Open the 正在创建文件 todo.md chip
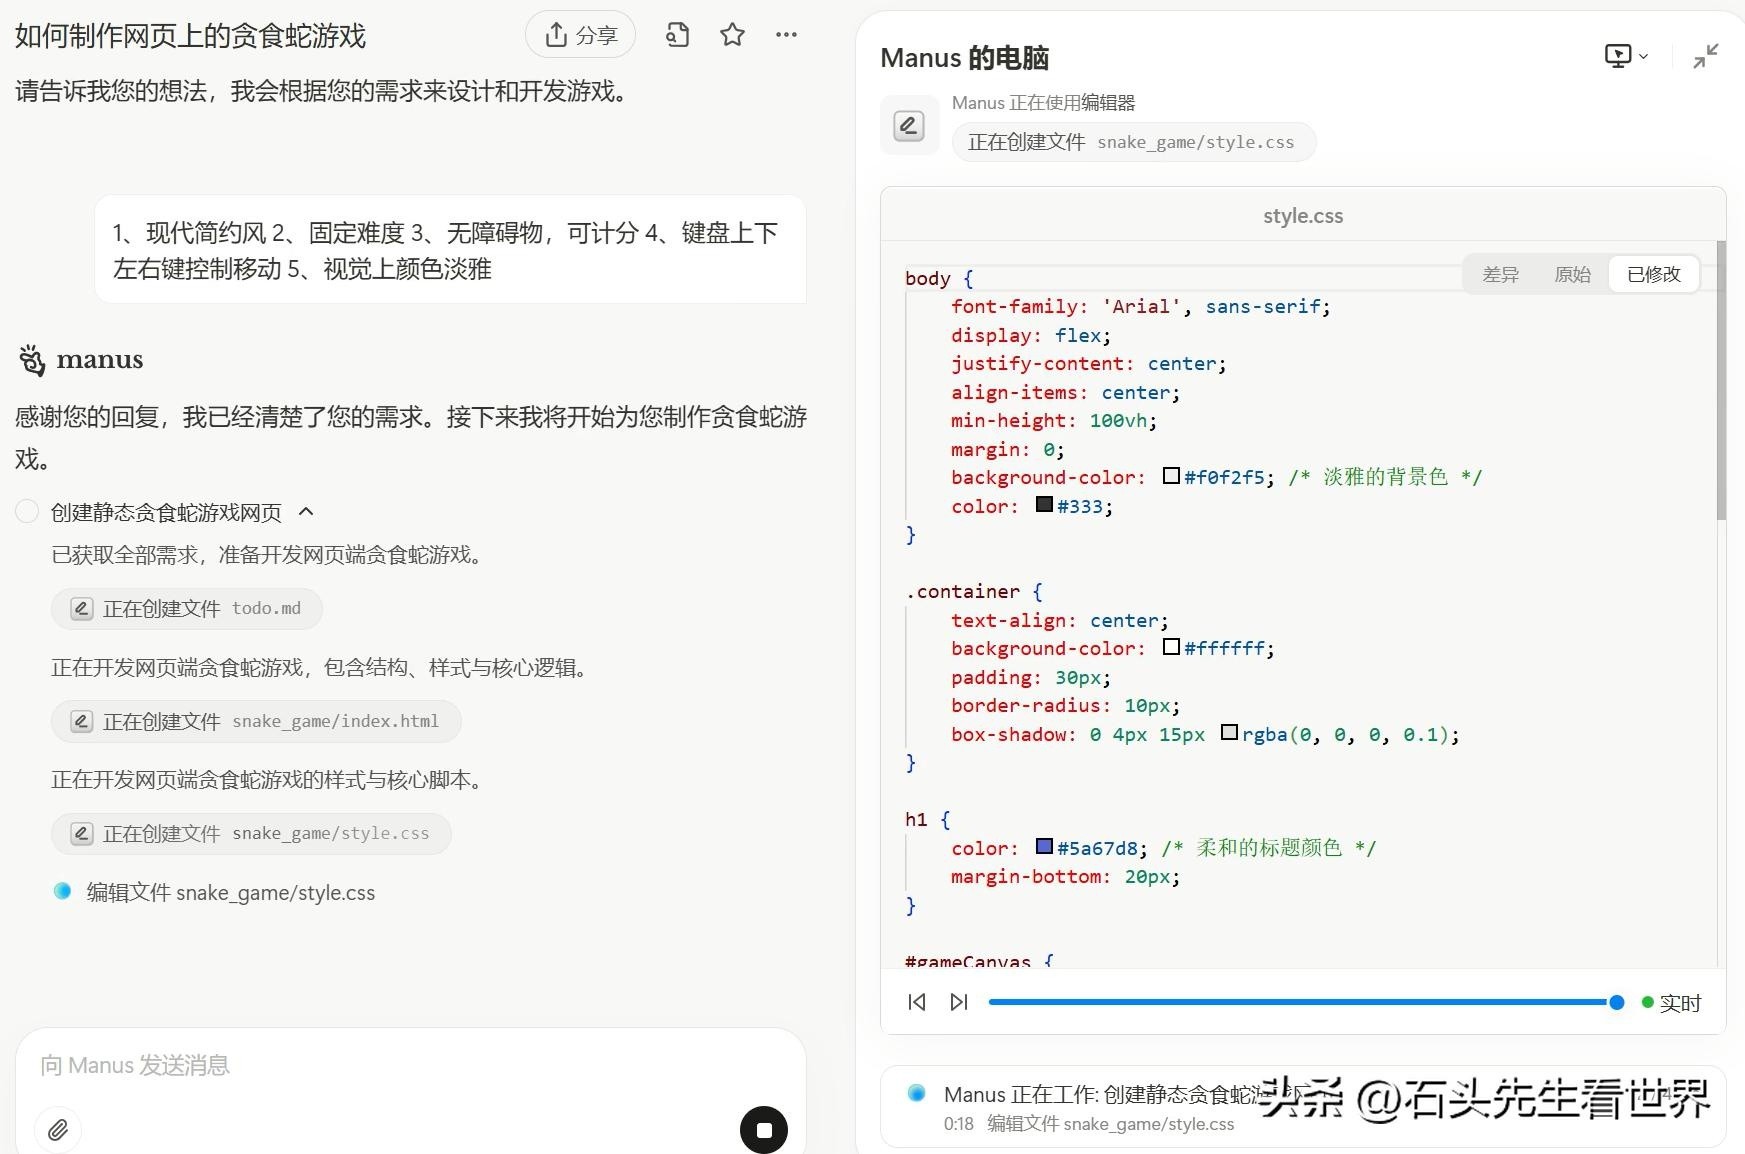Image resolution: width=1745 pixels, height=1154 pixels. (187, 608)
